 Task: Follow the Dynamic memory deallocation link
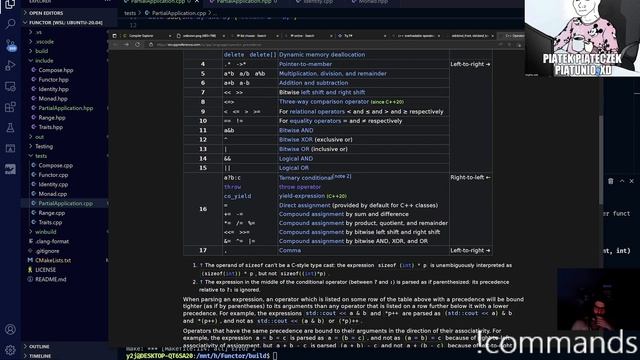coord(322,55)
